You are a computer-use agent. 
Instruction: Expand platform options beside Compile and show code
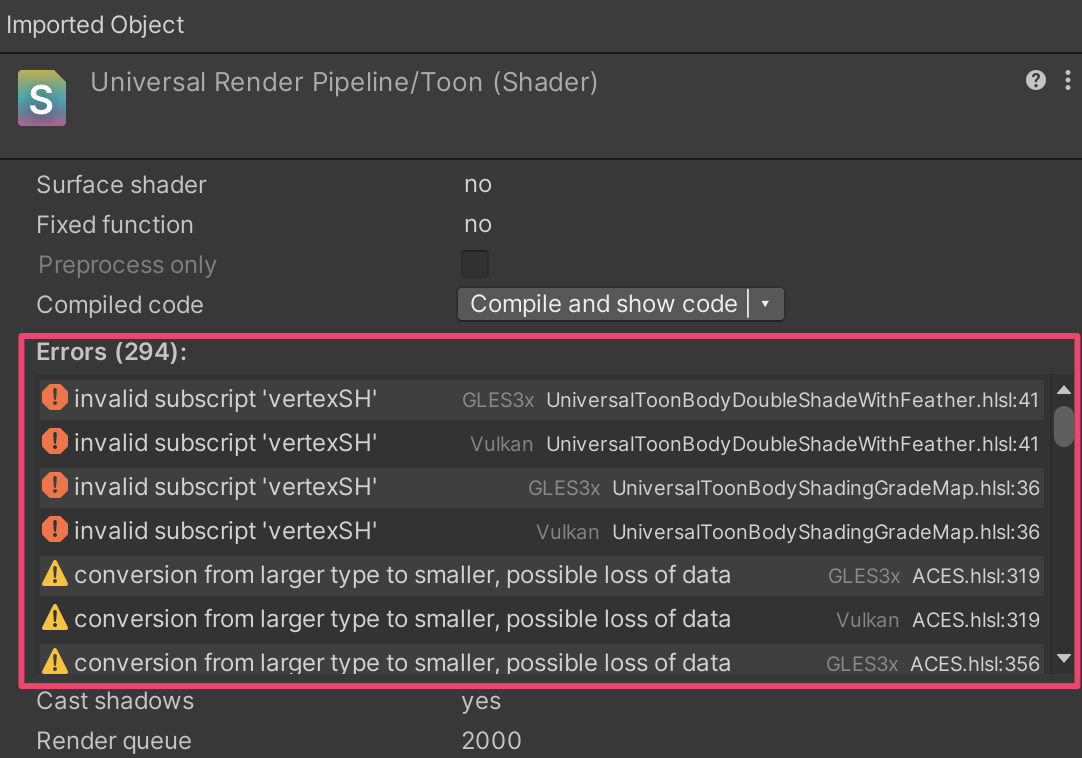(767, 303)
